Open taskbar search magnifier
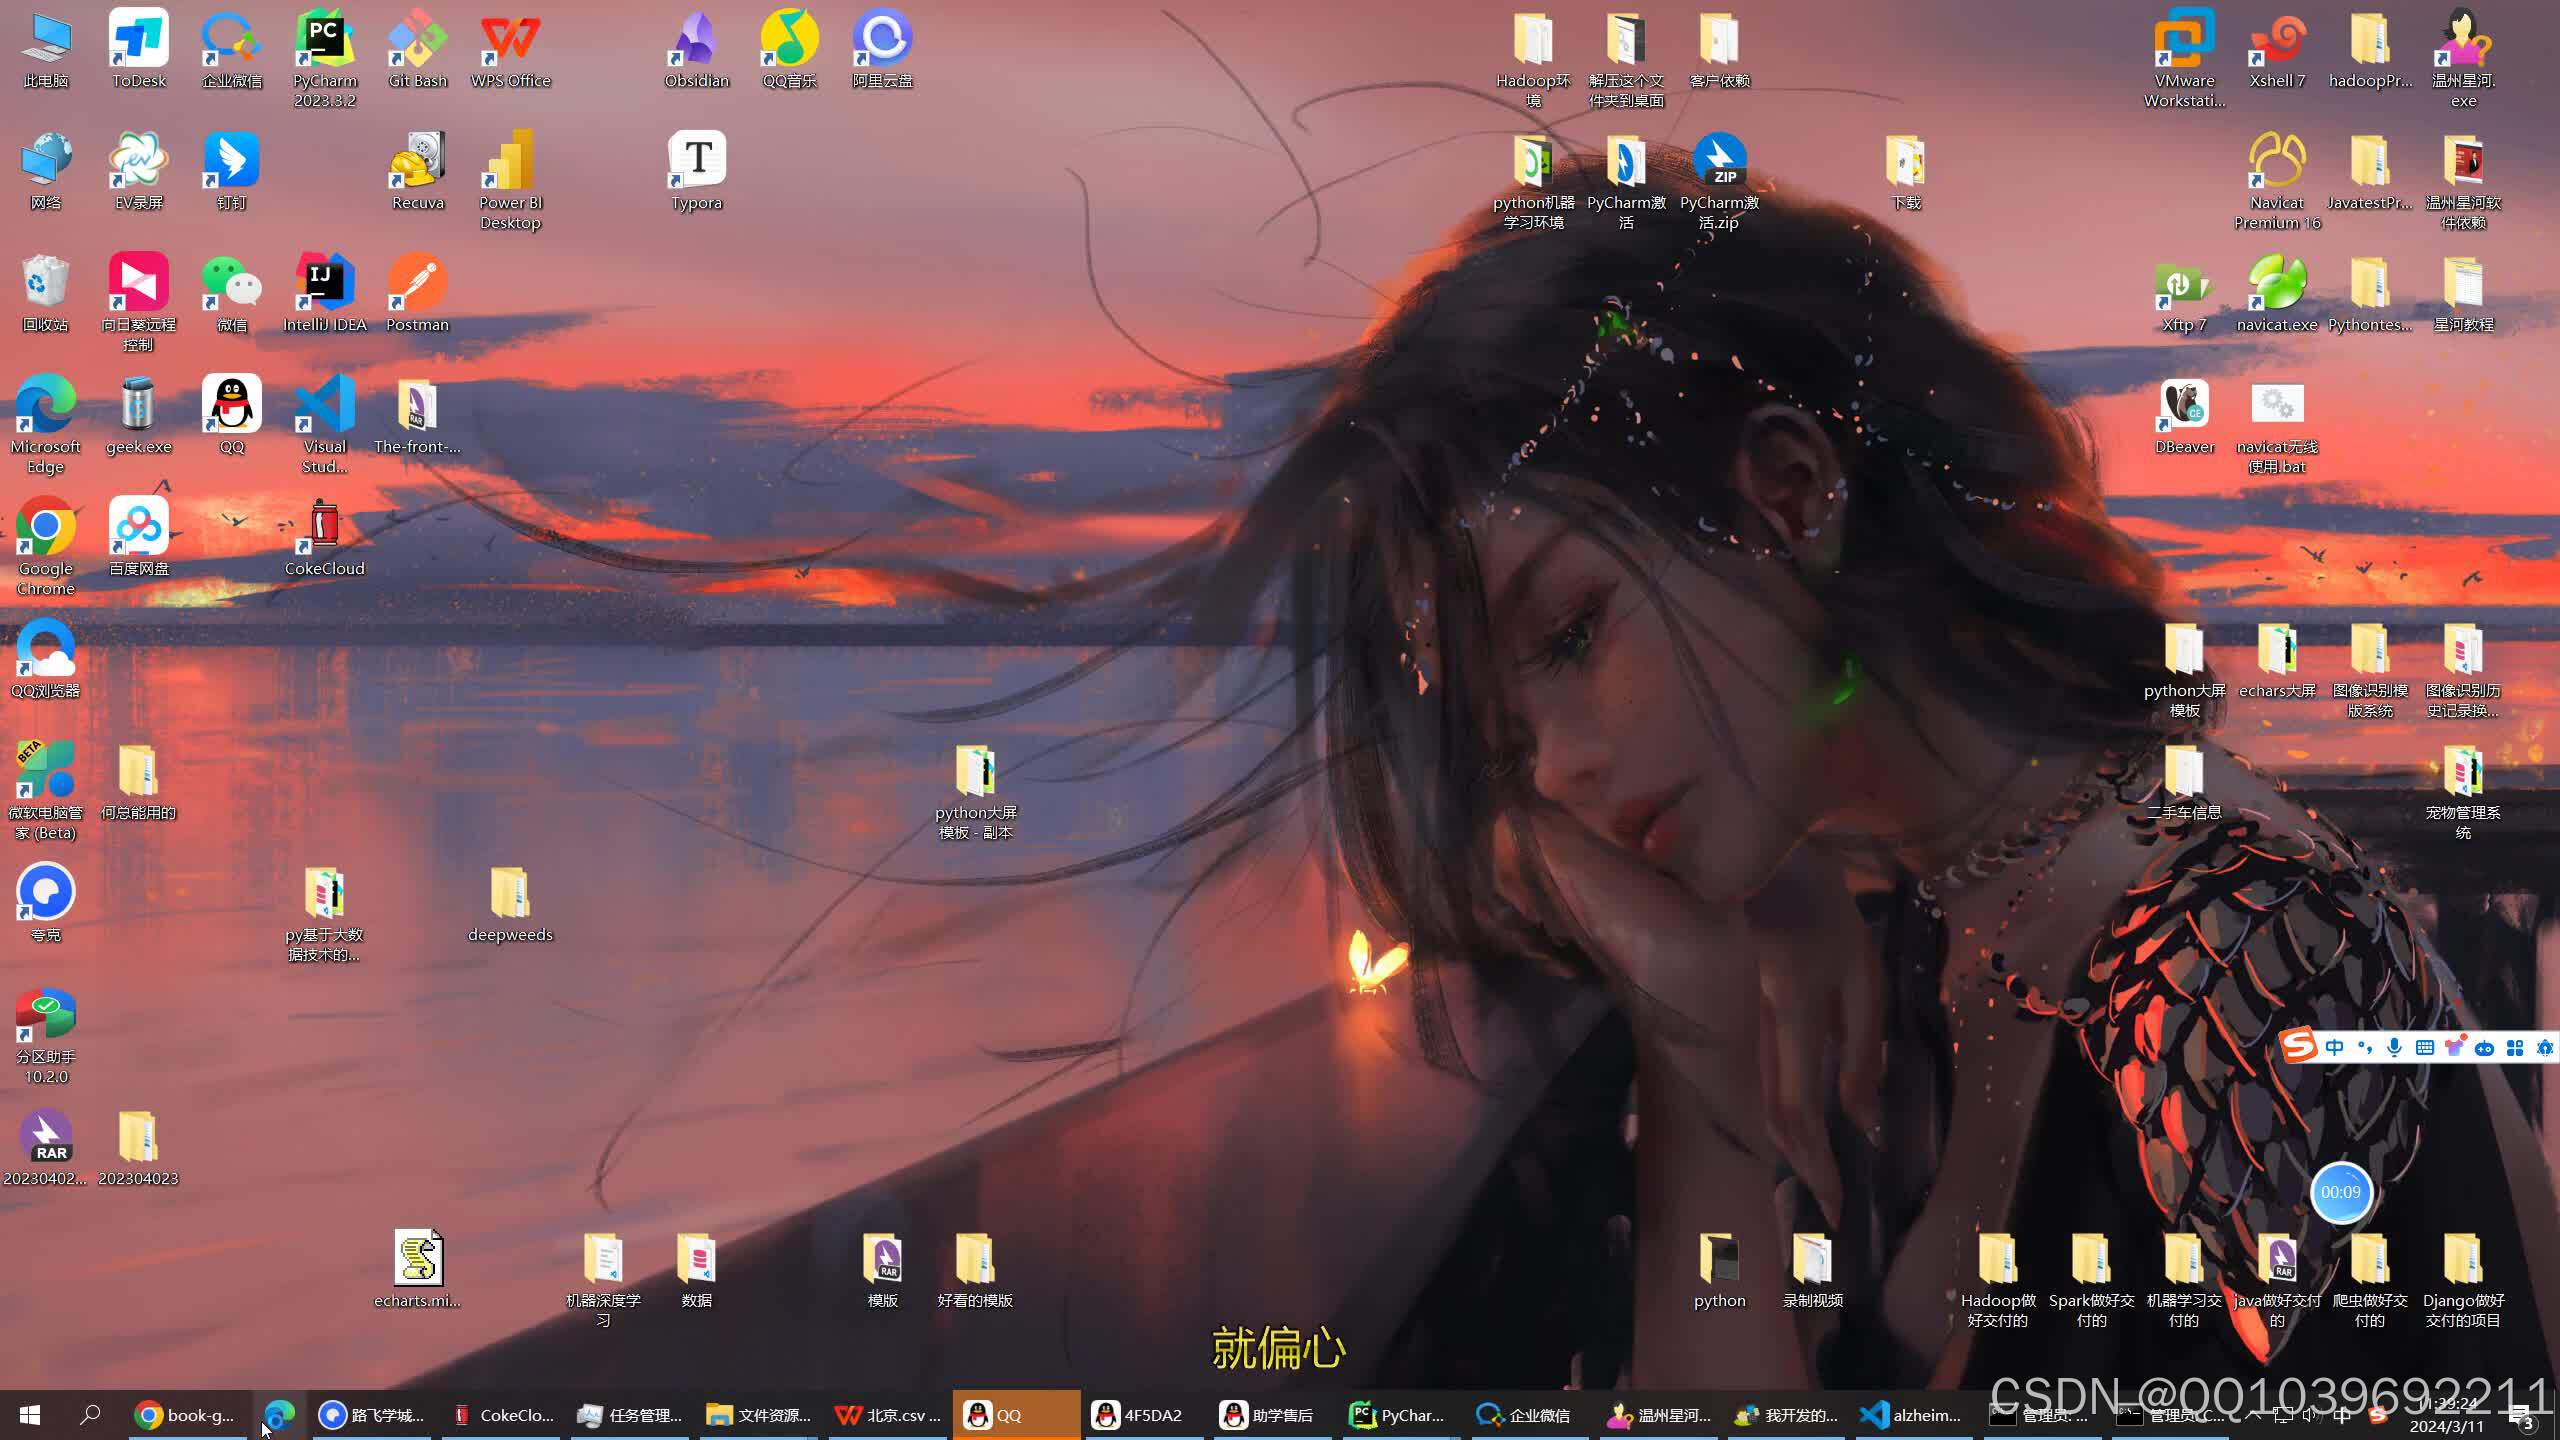Viewport: 2560px width, 1440px height. point(90,1415)
